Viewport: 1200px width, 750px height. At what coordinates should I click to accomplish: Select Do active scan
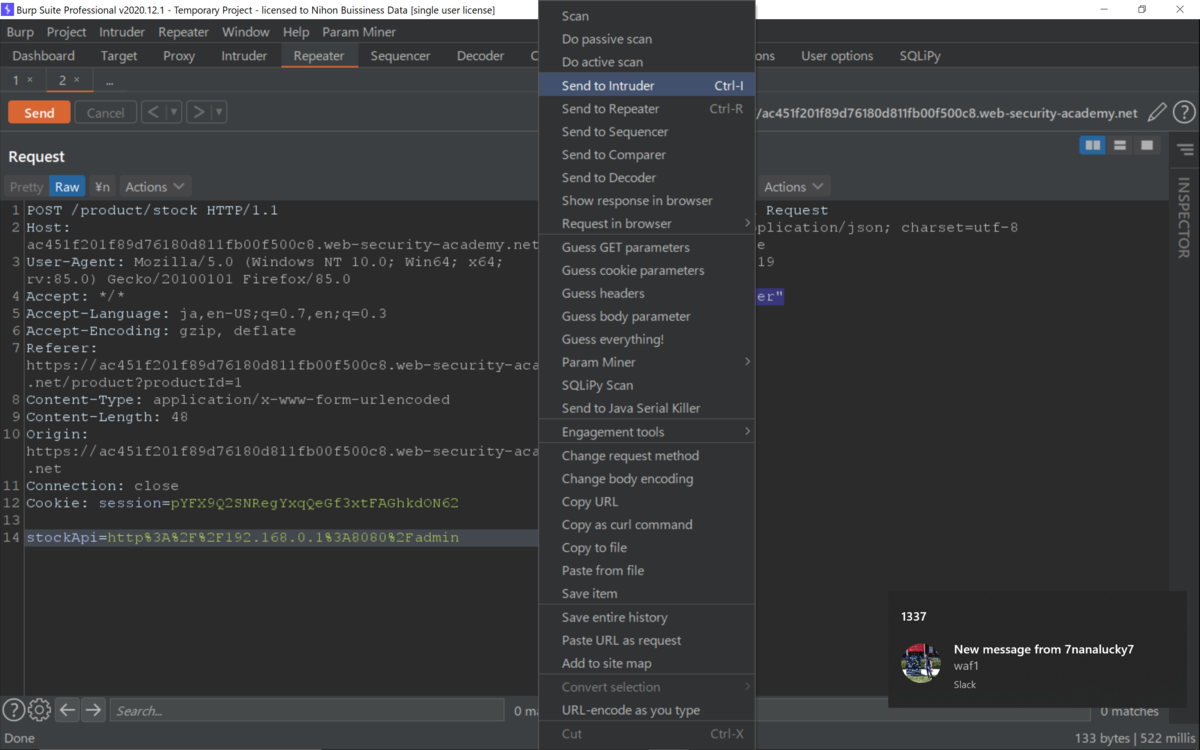click(x=646, y=62)
